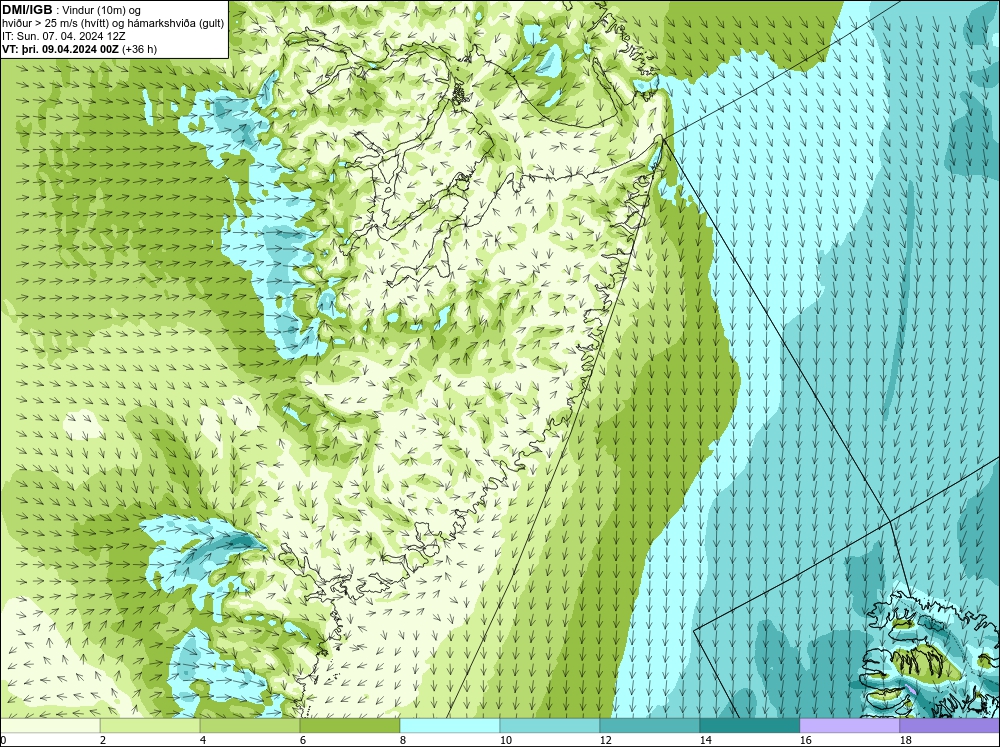Click the legend scale label '12'

pos(606,740)
